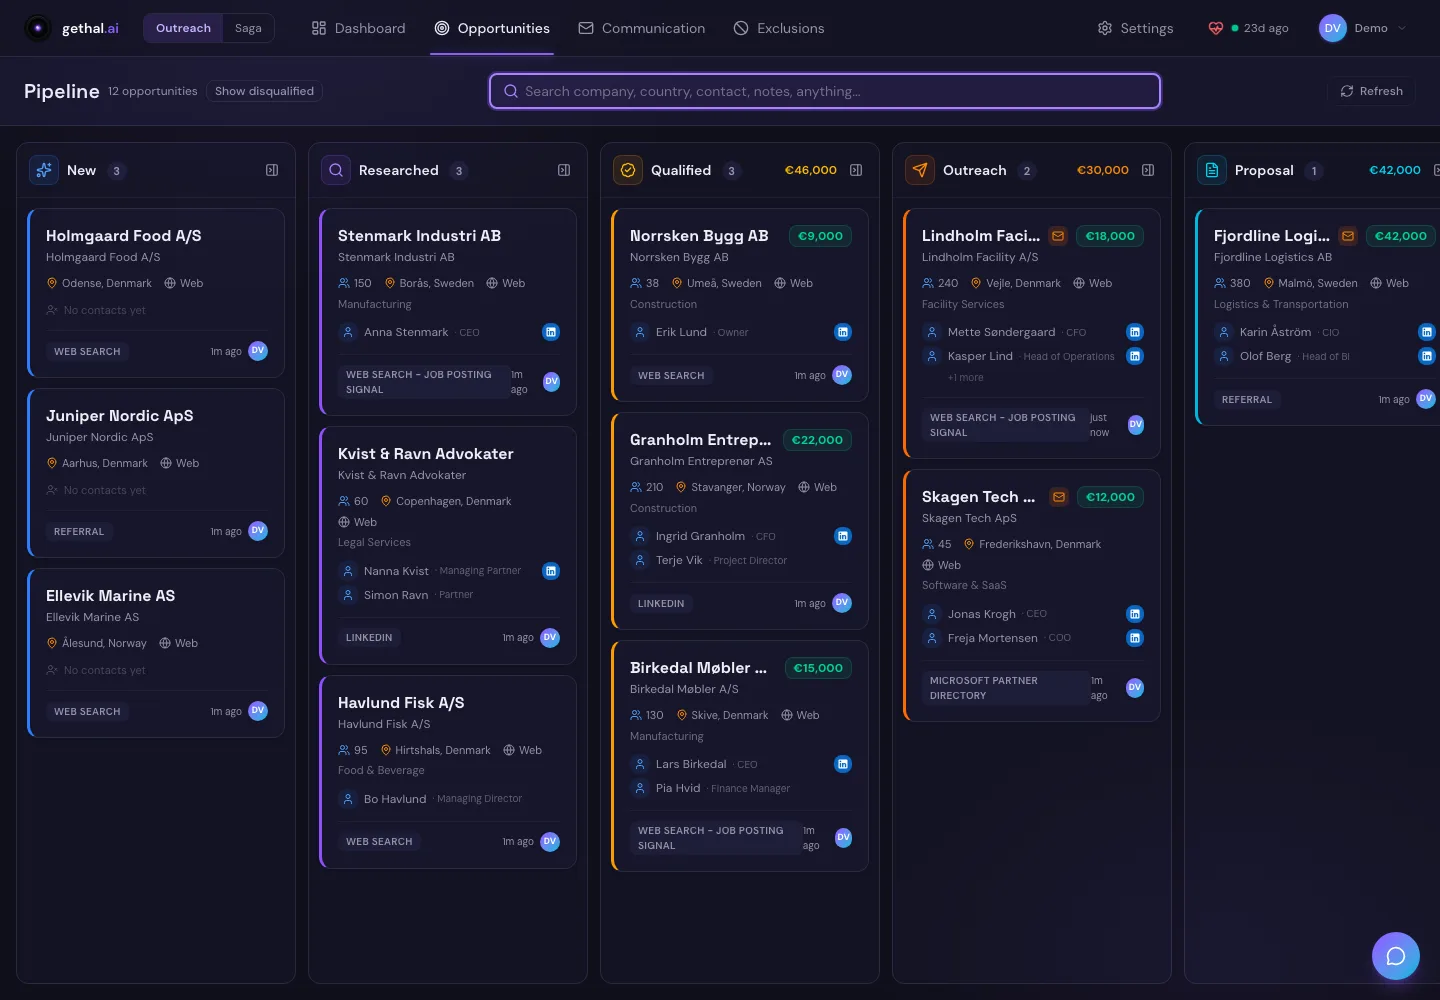Viewport: 1440px width, 1000px height.
Task: Refresh the pipeline
Action: click(1371, 91)
